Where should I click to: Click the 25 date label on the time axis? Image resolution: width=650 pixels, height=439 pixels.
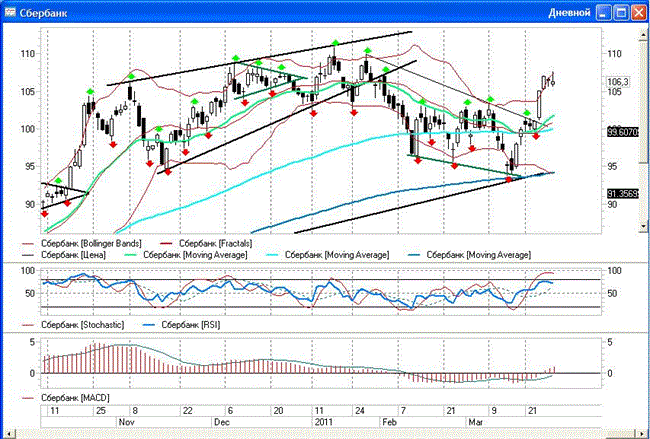101,411
